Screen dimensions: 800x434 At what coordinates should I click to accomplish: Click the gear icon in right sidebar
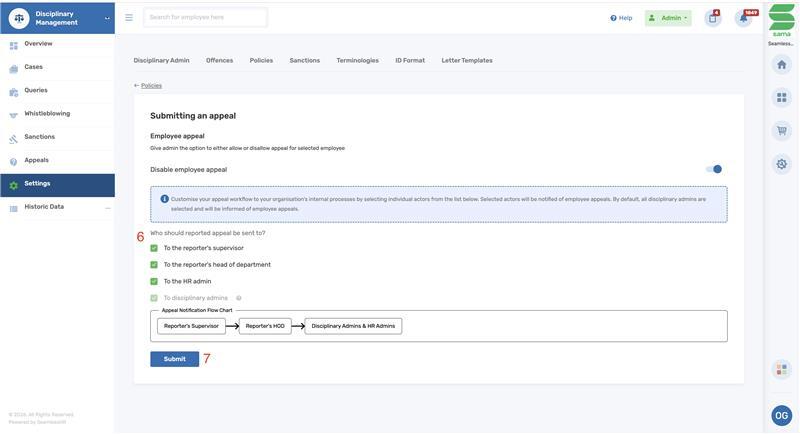coord(781,164)
